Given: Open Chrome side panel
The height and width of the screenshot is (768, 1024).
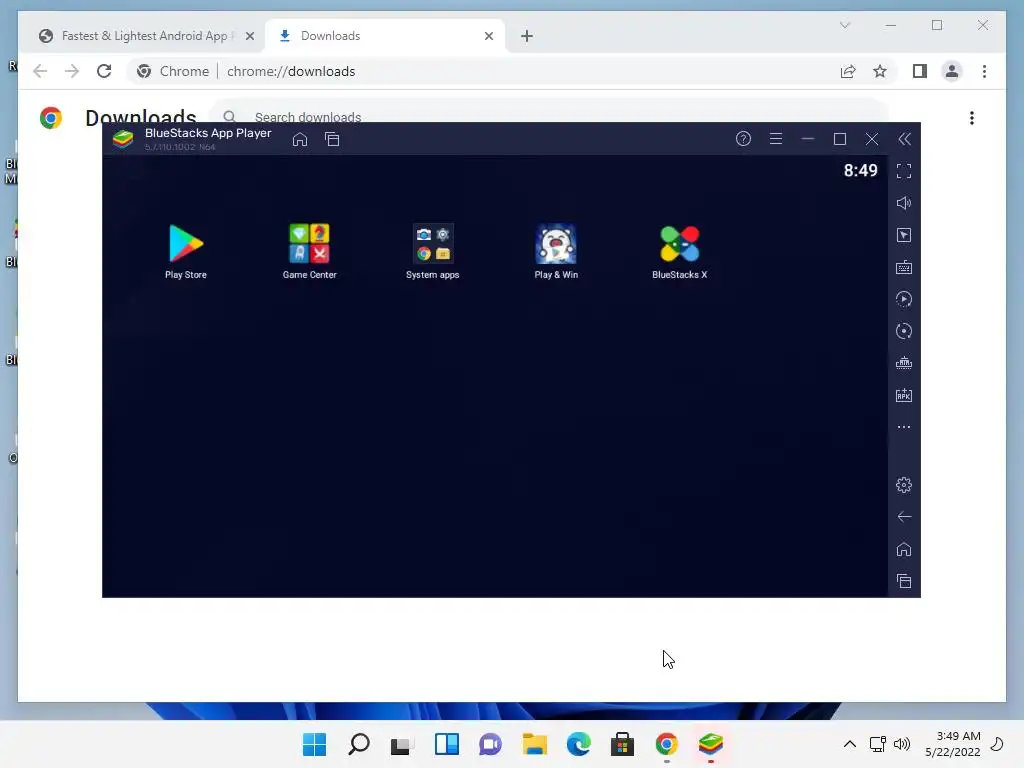Looking at the screenshot, I should (x=920, y=71).
